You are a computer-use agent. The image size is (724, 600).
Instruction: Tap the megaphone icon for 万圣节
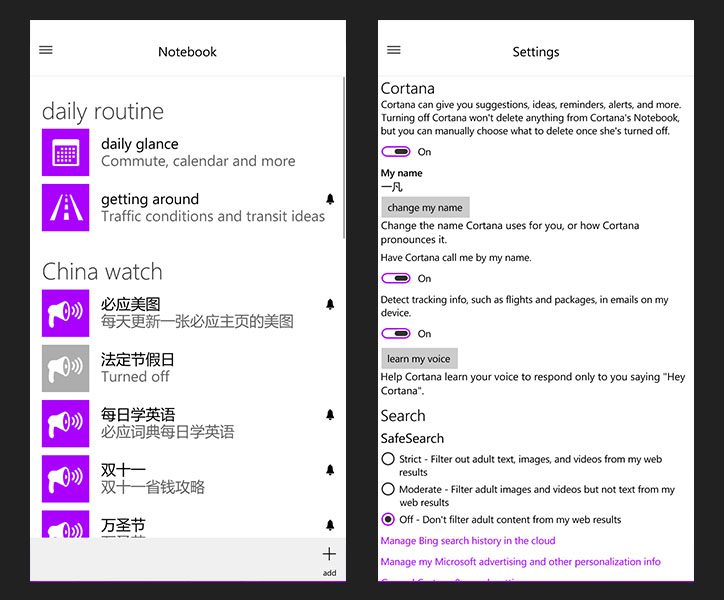click(x=66, y=524)
